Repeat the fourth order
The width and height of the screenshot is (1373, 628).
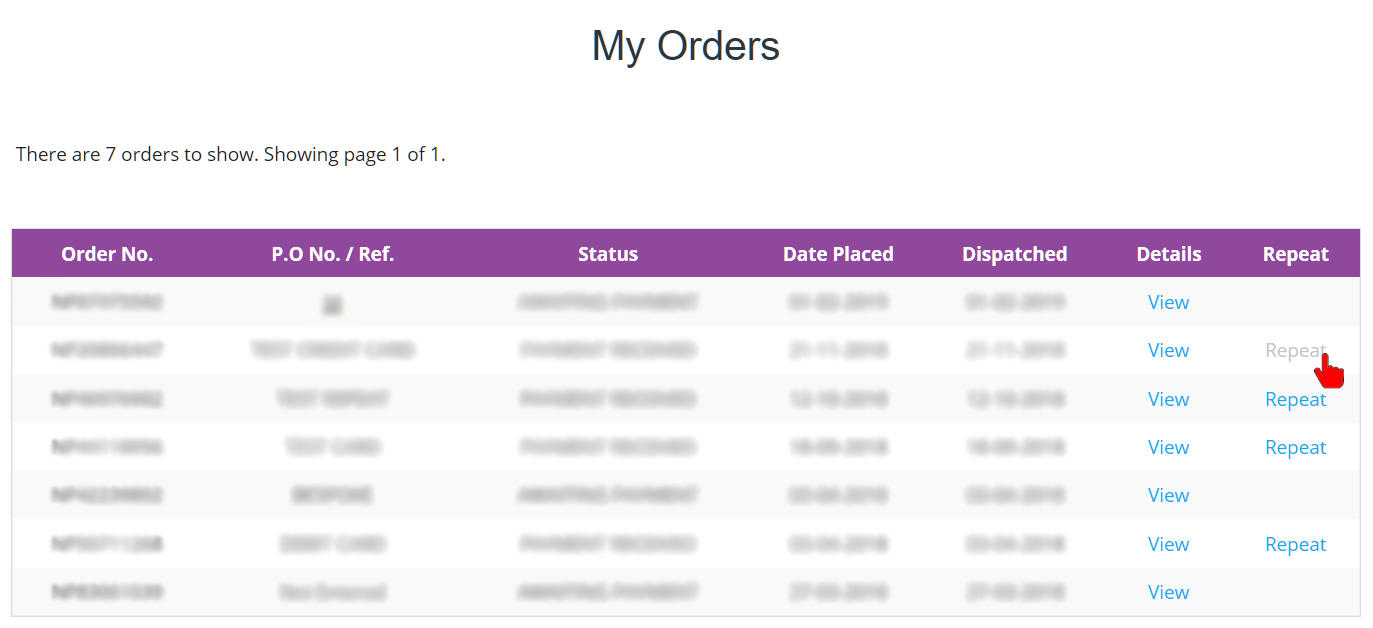point(1295,447)
